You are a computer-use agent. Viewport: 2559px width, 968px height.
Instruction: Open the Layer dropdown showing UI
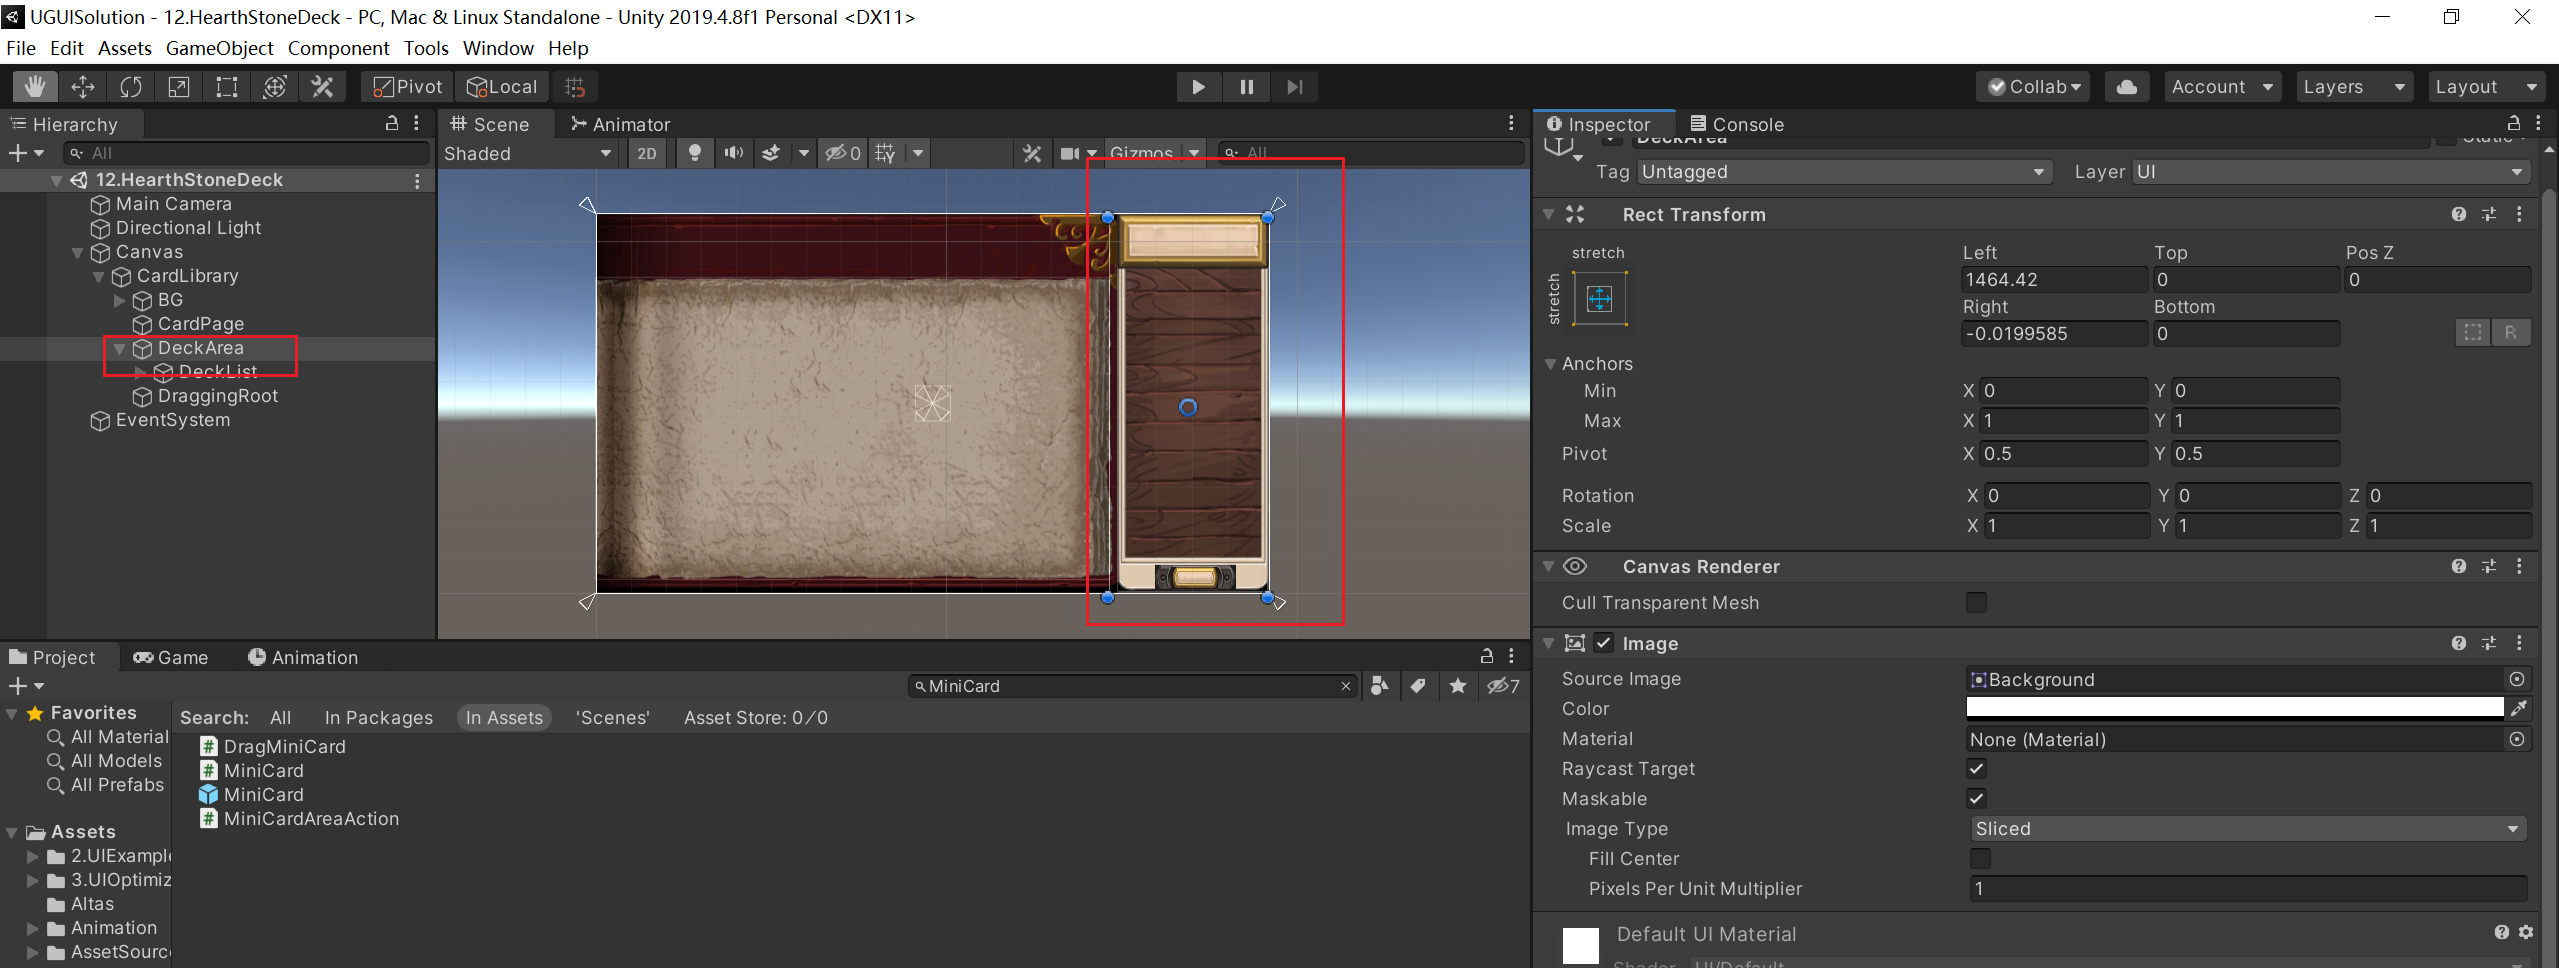pos(2330,172)
